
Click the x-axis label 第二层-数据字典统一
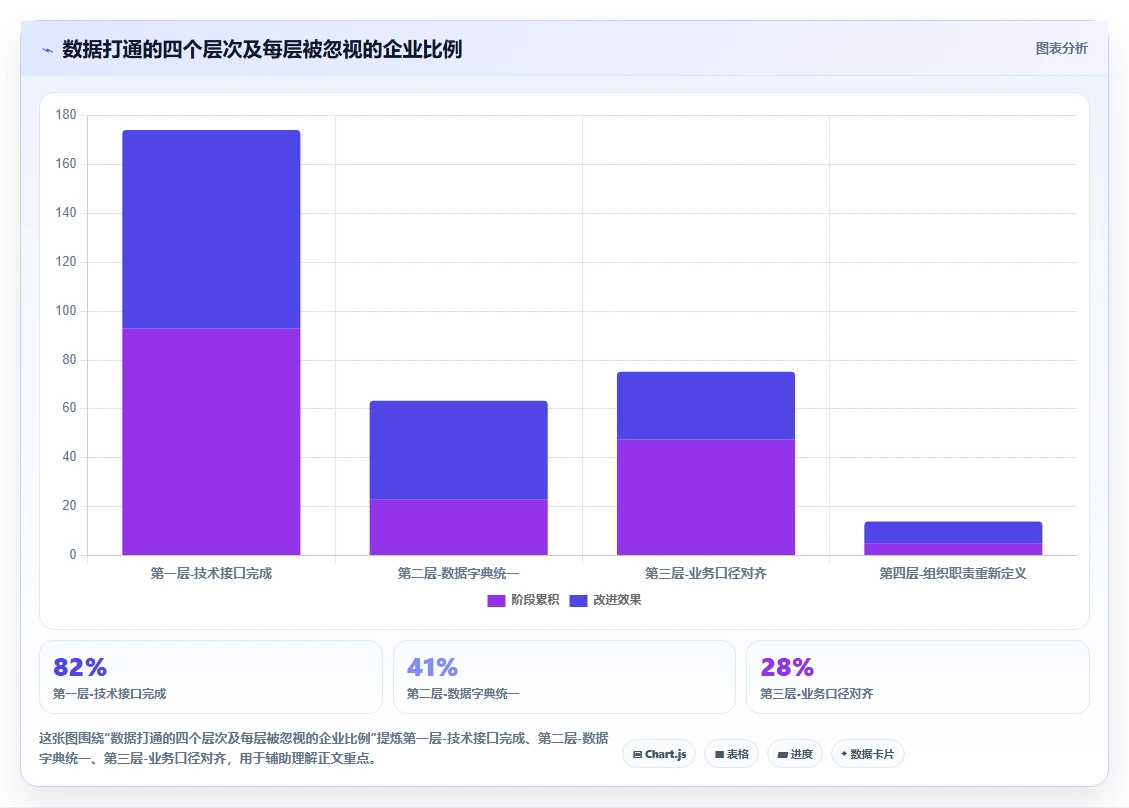click(459, 573)
